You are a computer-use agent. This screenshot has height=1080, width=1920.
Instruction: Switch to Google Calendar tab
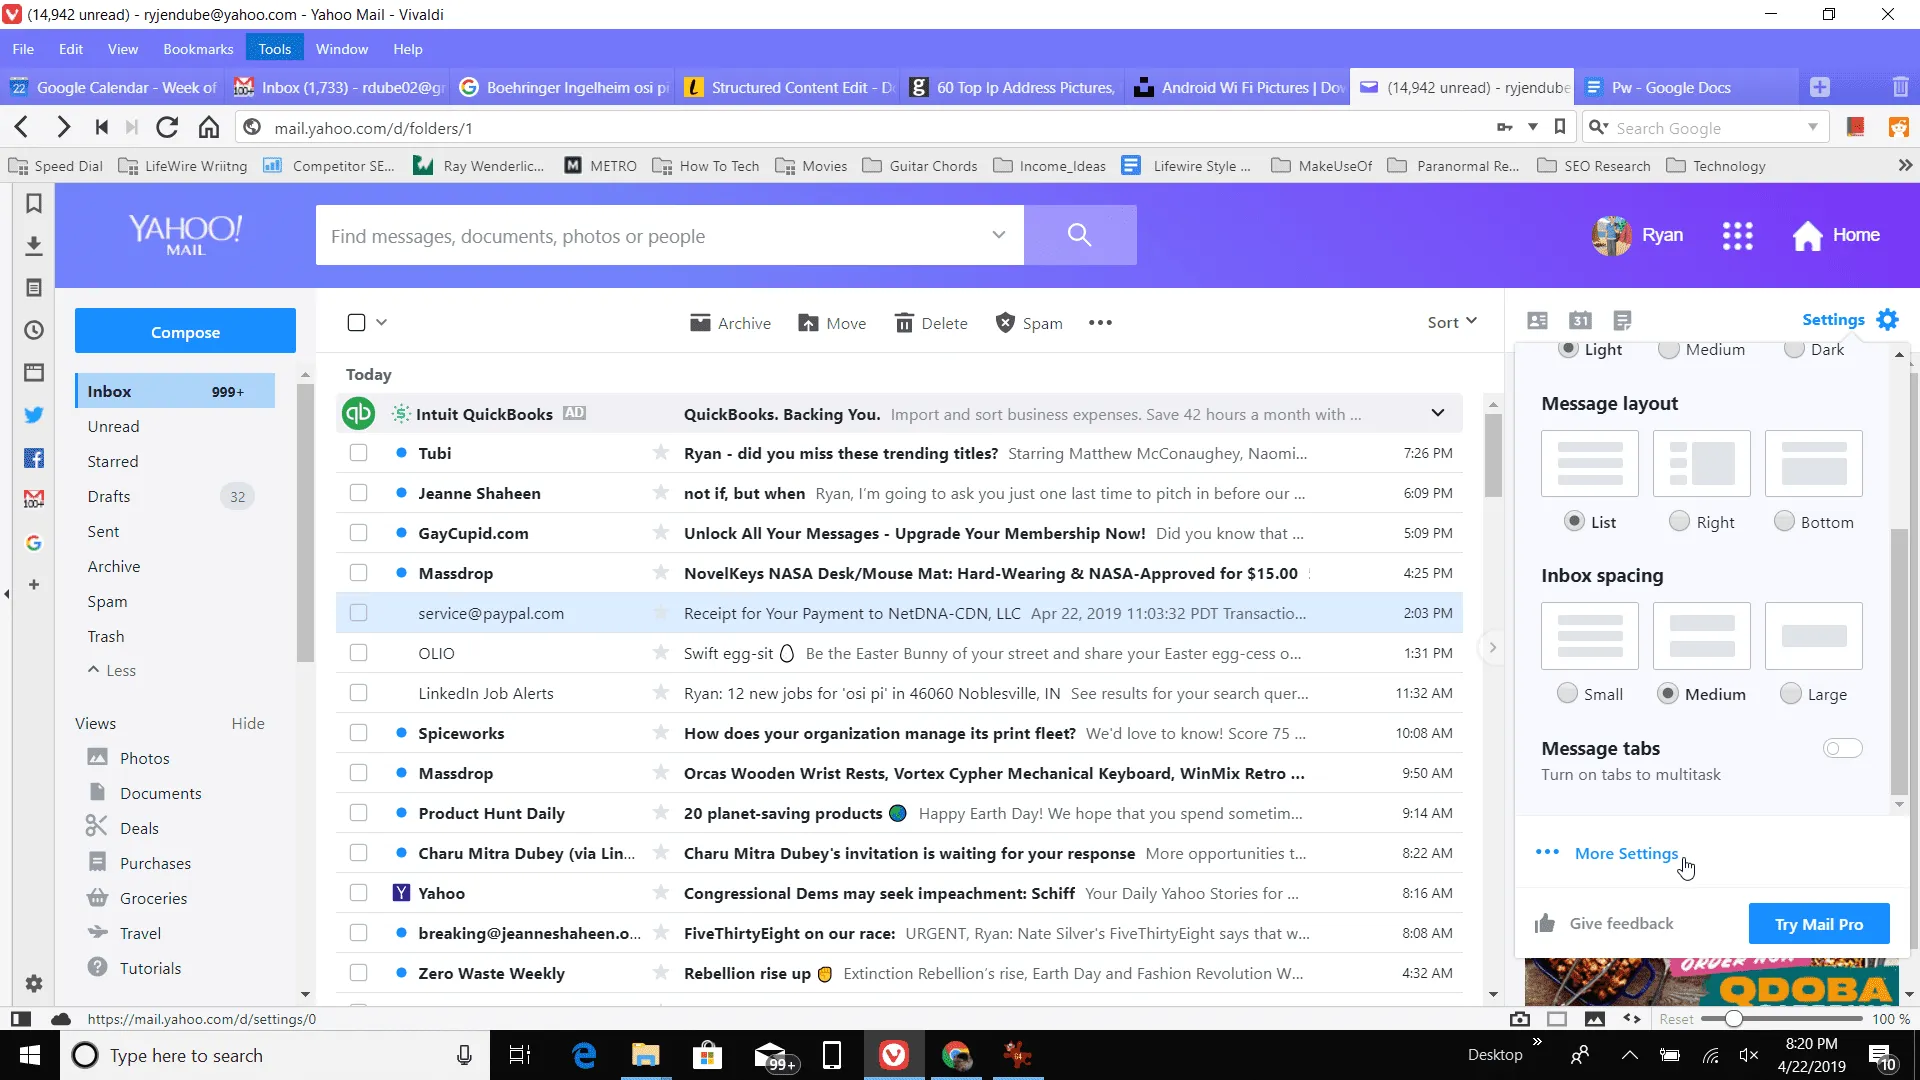[x=113, y=87]
